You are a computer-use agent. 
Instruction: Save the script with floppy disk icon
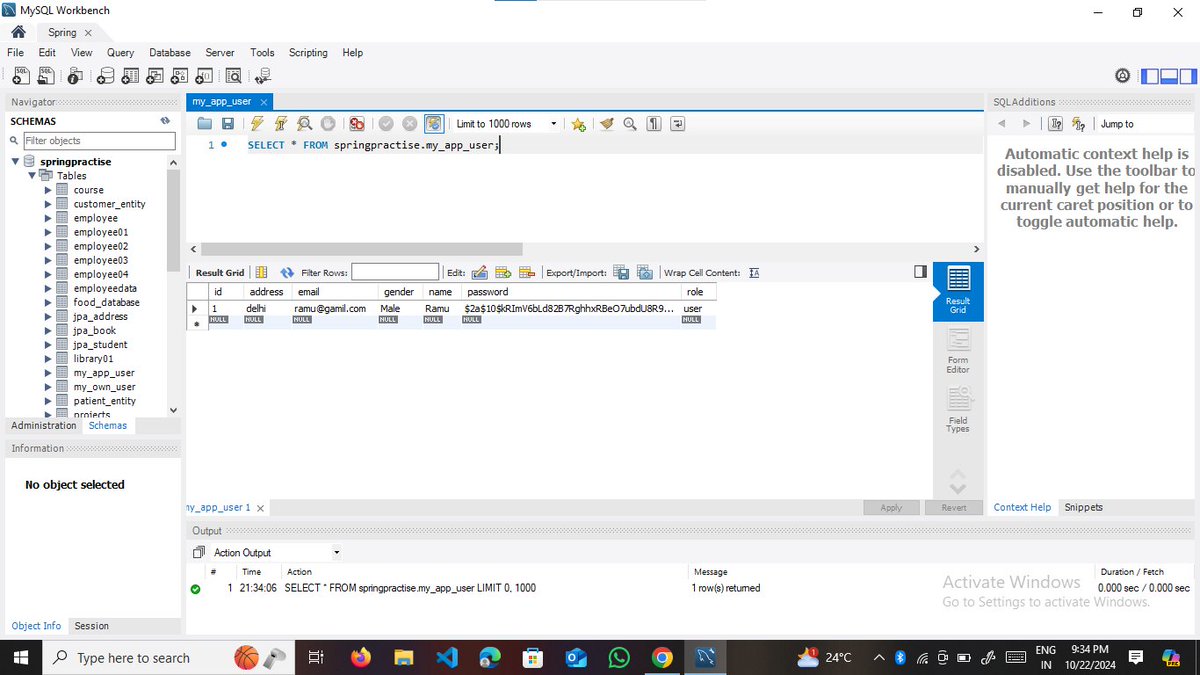228,124
